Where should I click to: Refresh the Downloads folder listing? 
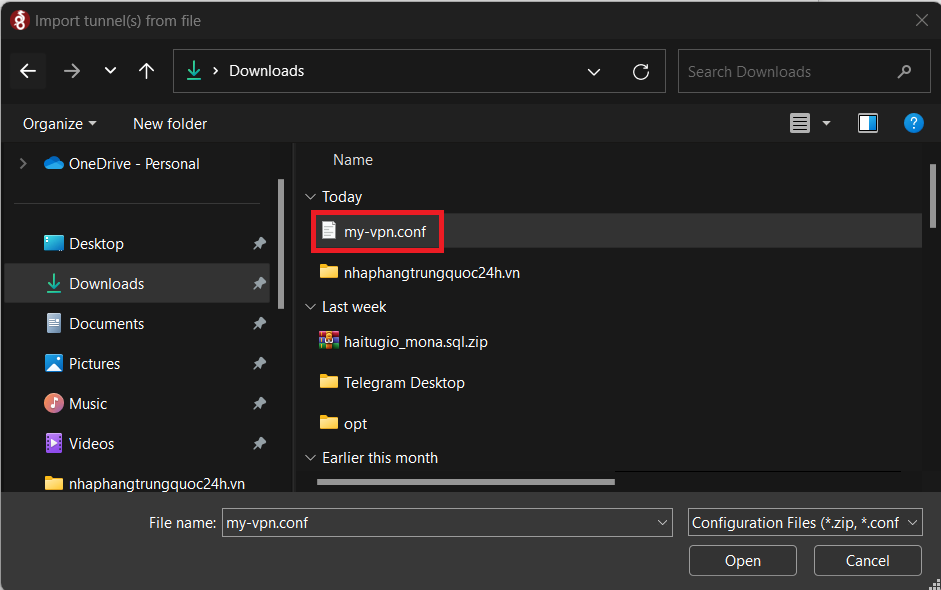pyautogui.click(x=641, y=72)
